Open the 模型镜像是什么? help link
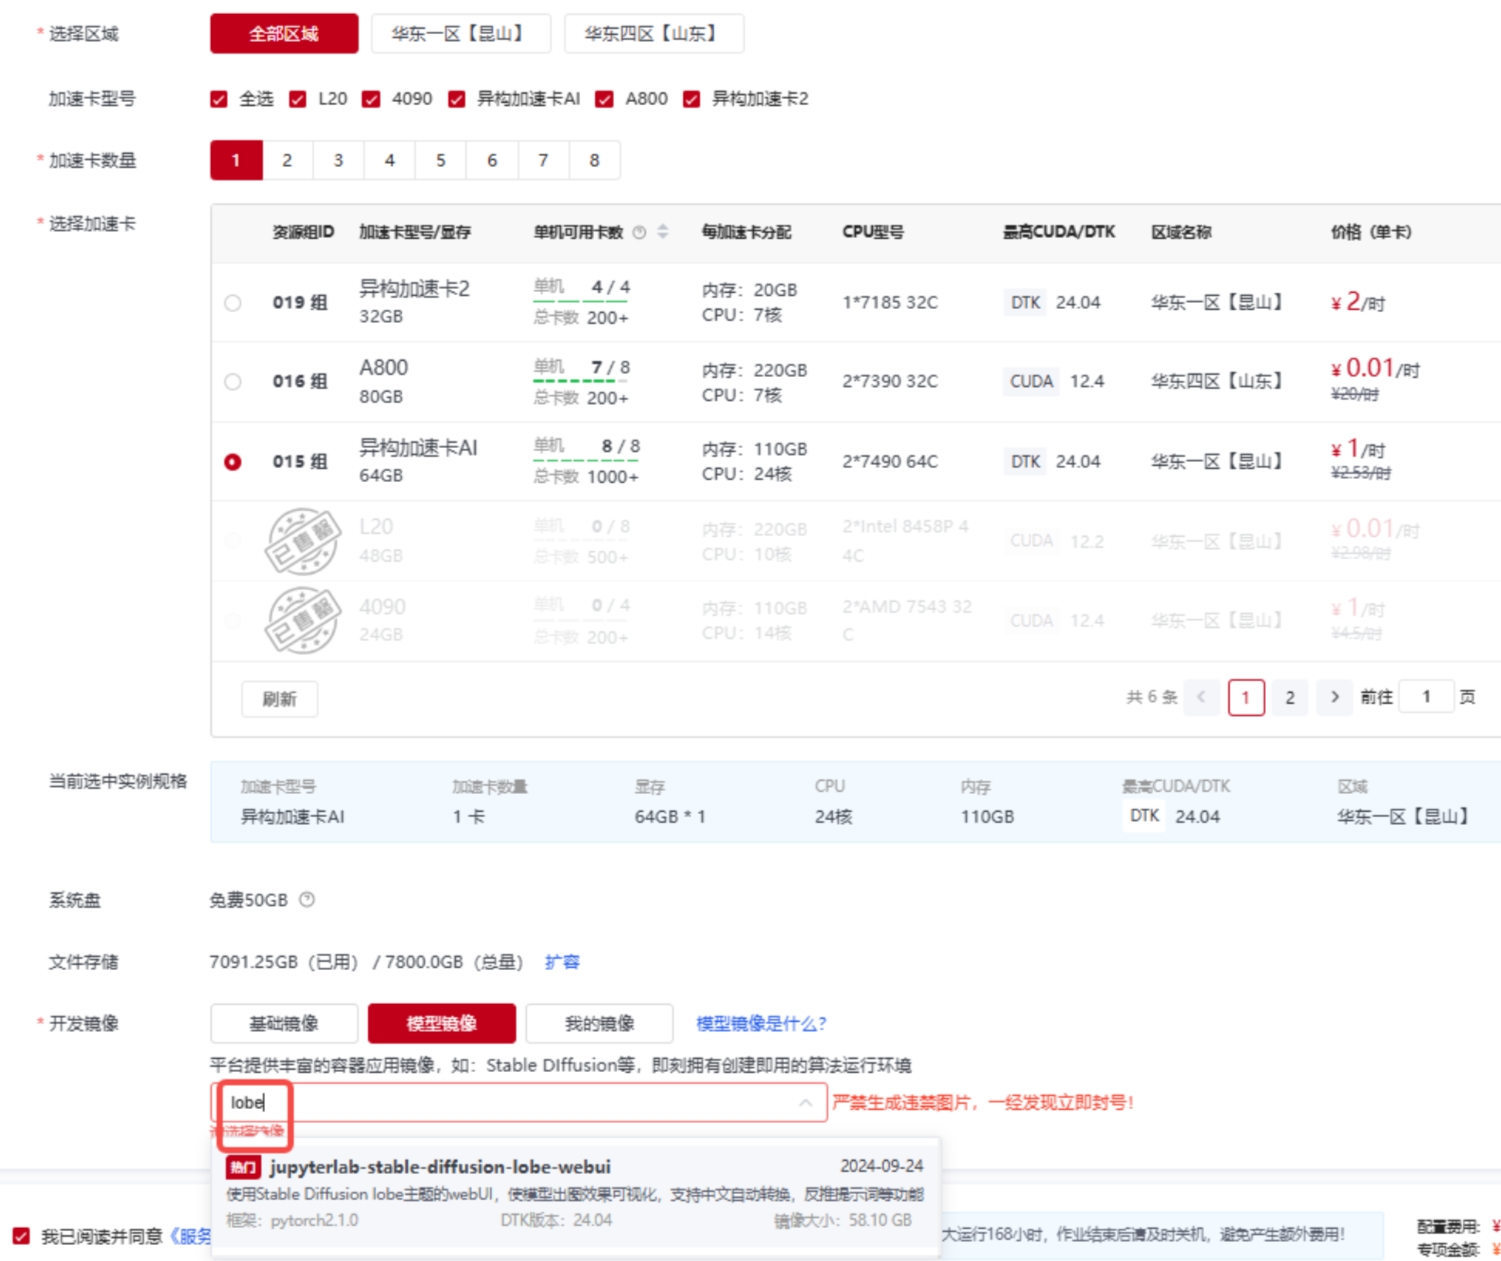1501x1261 pixels. click(761, 1023)
